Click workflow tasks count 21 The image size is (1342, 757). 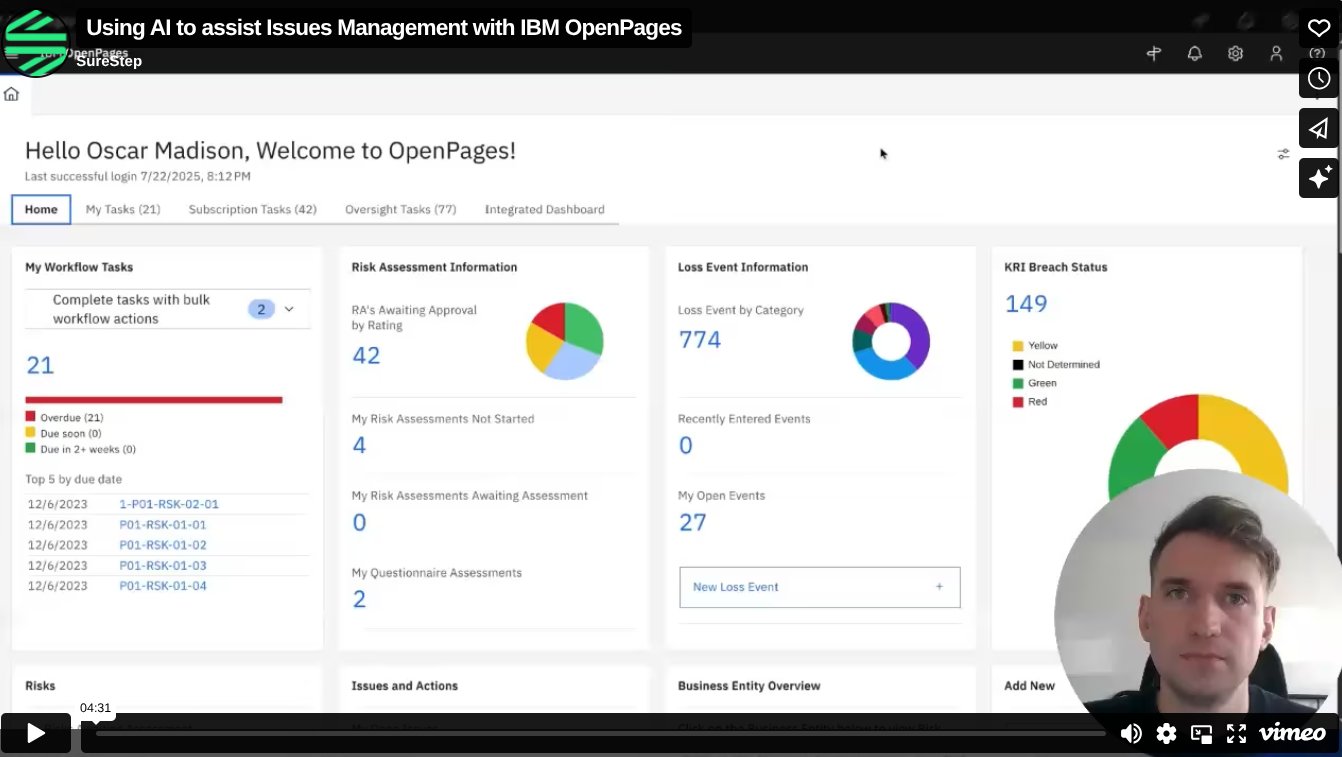(40, 365)
